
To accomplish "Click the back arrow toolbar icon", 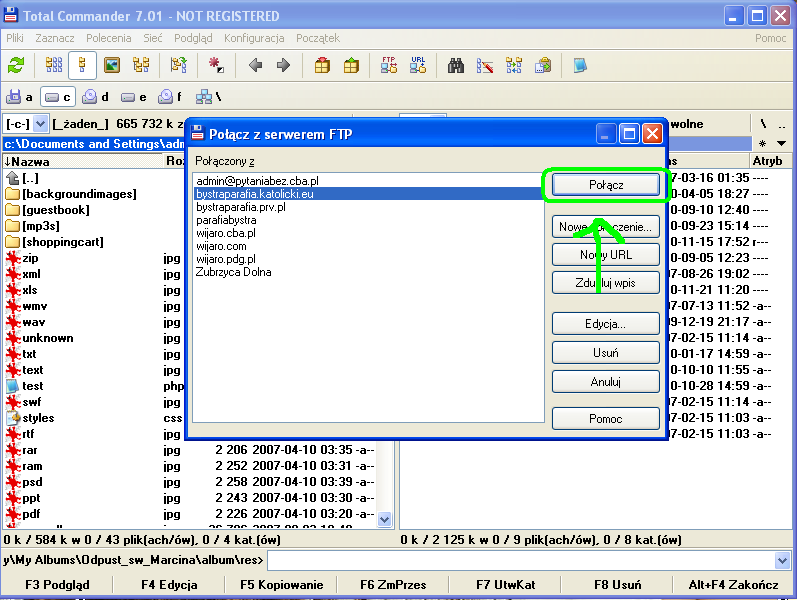I will [x=255, y=65].
